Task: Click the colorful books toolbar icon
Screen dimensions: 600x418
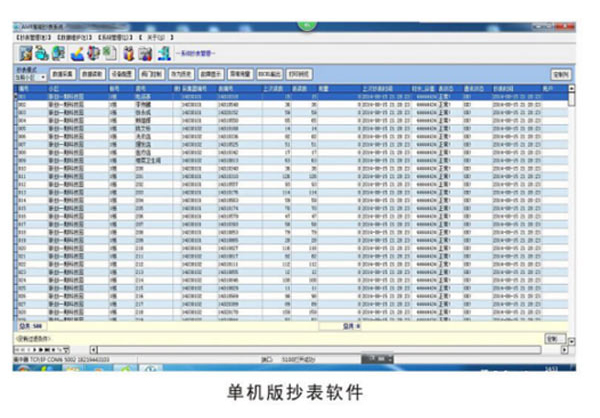Action: 128,53
